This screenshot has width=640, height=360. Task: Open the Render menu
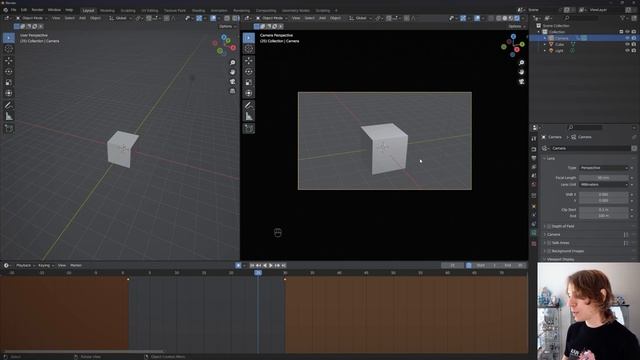(x=37, y=10)
